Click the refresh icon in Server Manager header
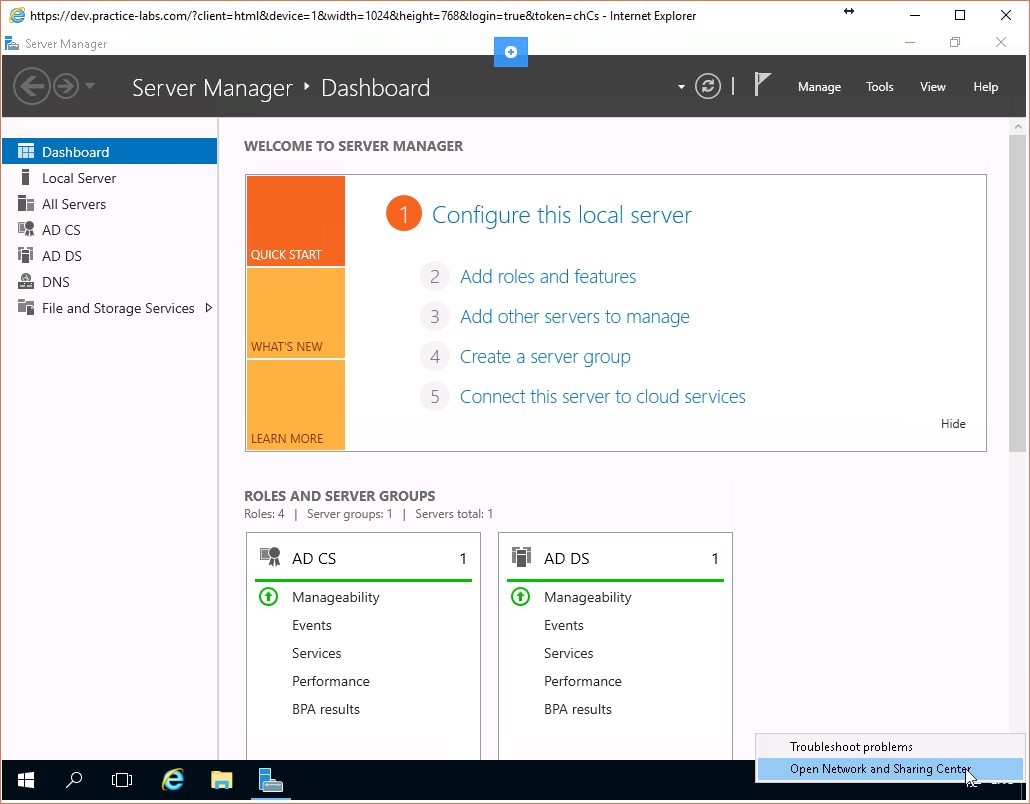This screenshot has width=1030, height=804. coord(708,87)
